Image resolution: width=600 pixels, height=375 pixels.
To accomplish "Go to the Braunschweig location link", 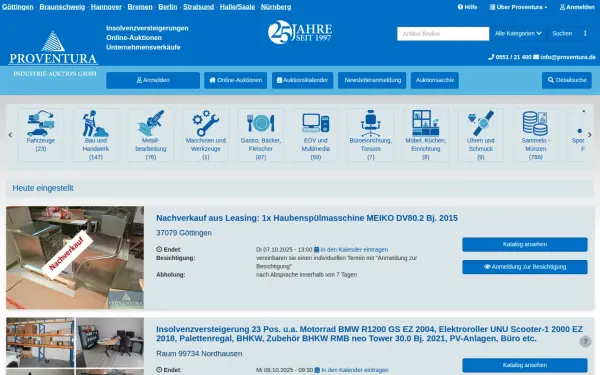I will (62, 7).
